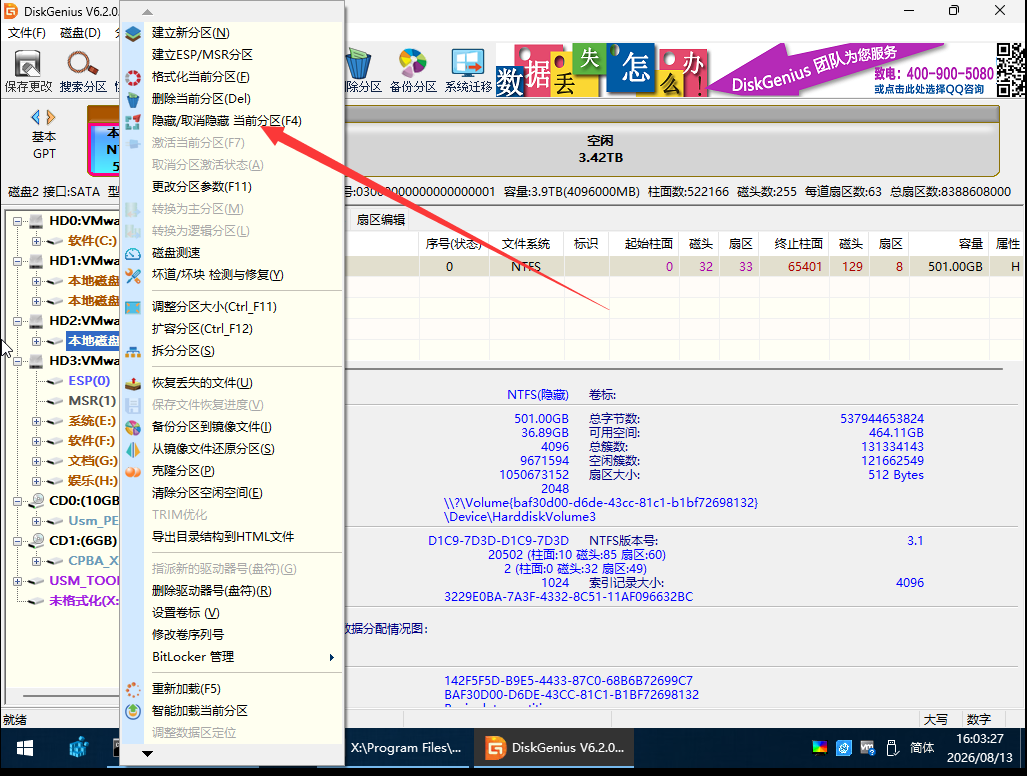Click the back arrow above 基本 GPT

coord(35,117)
